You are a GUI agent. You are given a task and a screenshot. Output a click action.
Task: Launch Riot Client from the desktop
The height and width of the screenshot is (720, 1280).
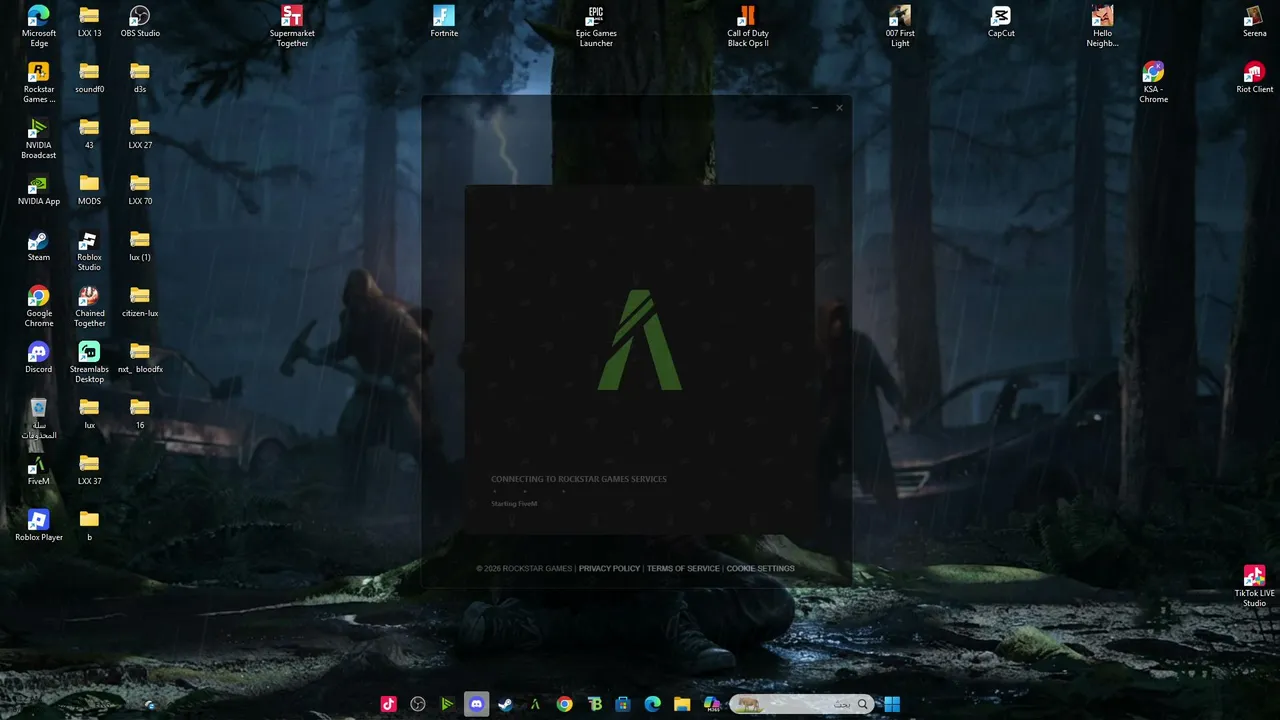1254,78
